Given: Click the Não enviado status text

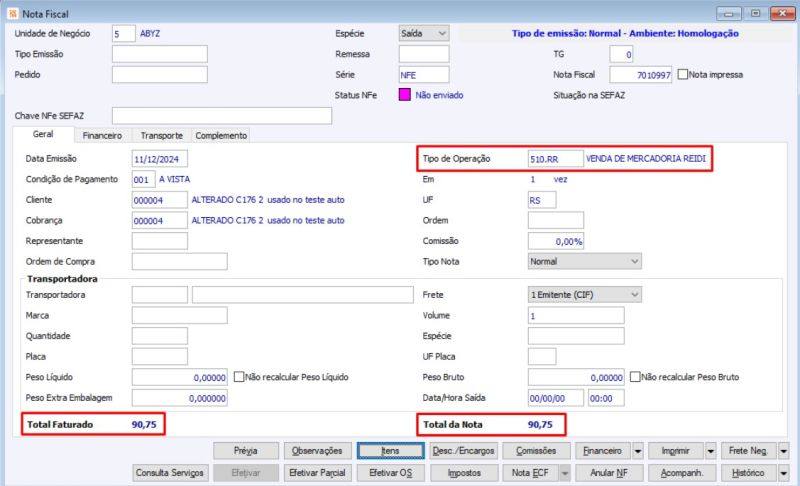Looking at the screenshot, I should click(x=439, y=95).
